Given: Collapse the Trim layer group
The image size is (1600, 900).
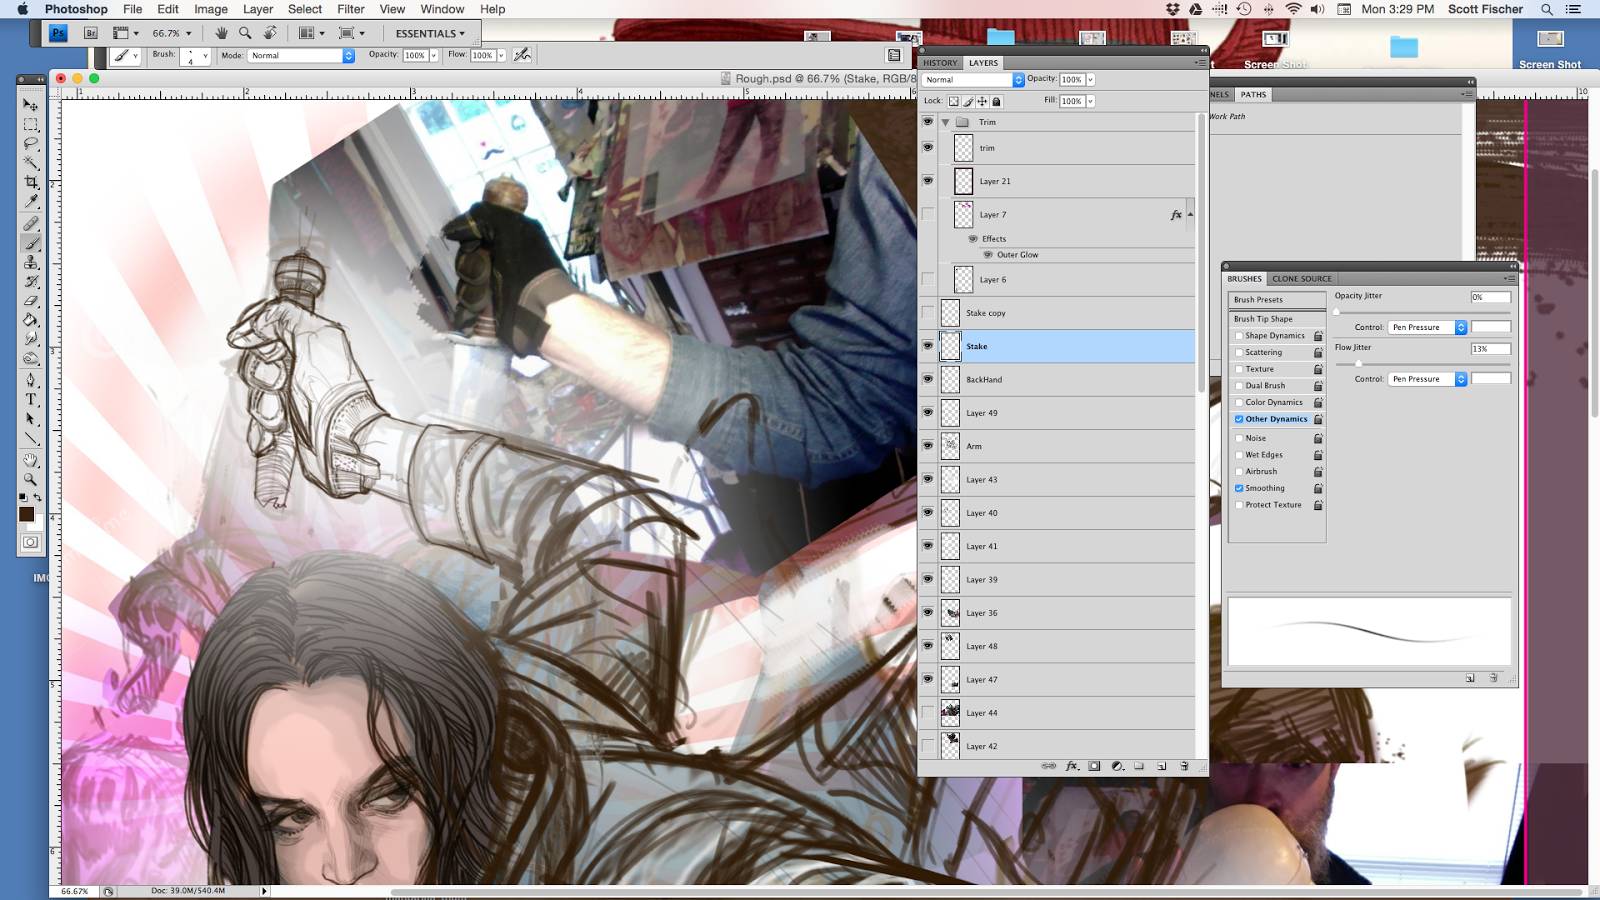Looking at the screenshot, I should coord(945,122).
